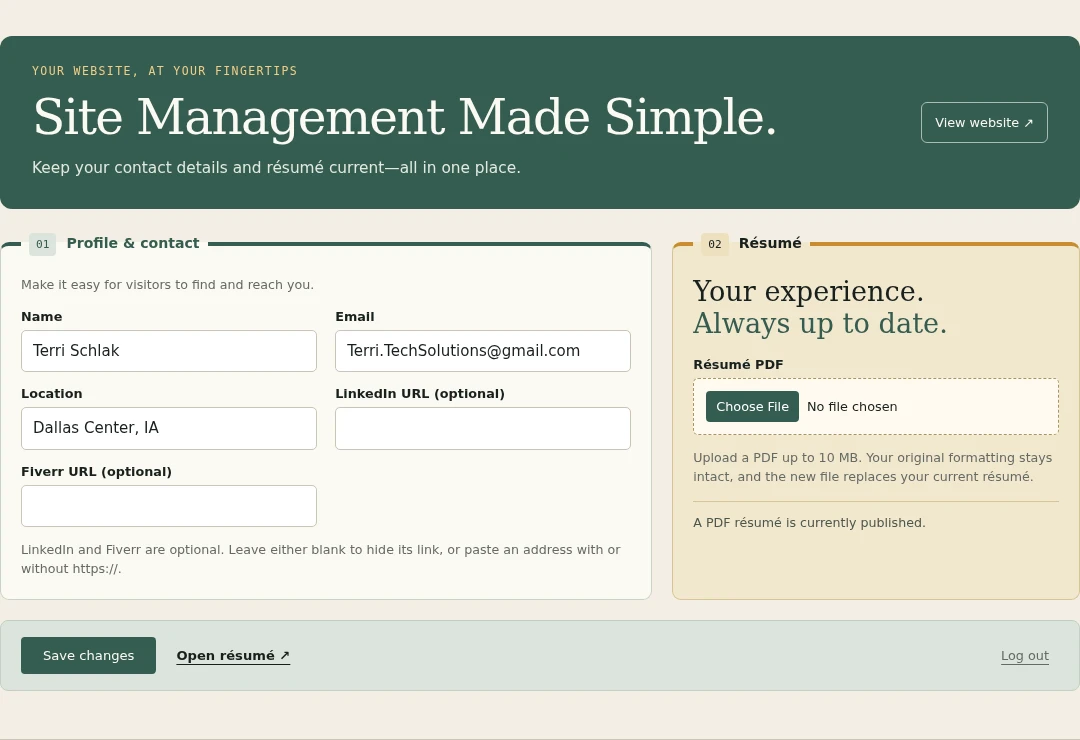Click the "No file chosen" text
The width and height of the screenshot is (1080, 740).
click(852, 407)
